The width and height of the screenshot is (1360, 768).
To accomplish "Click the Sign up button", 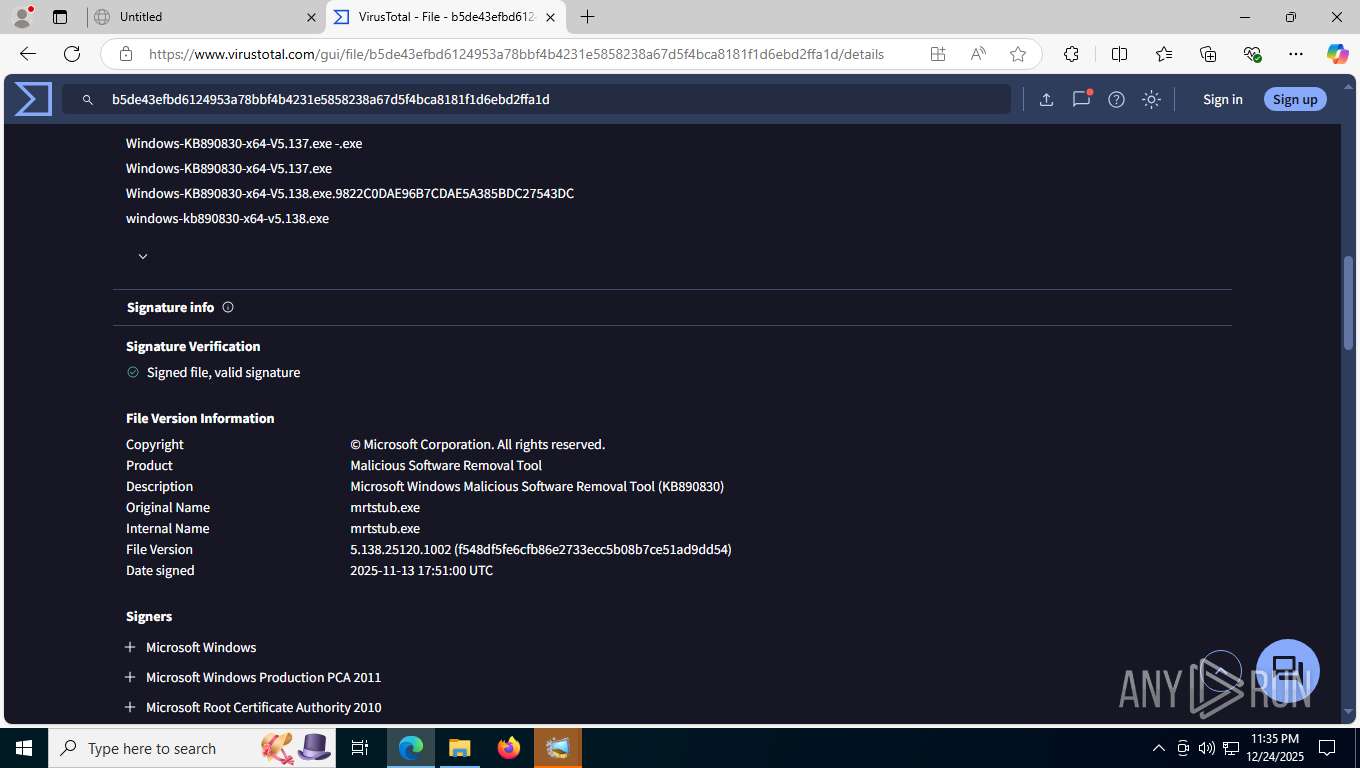I will [1295, 99].
